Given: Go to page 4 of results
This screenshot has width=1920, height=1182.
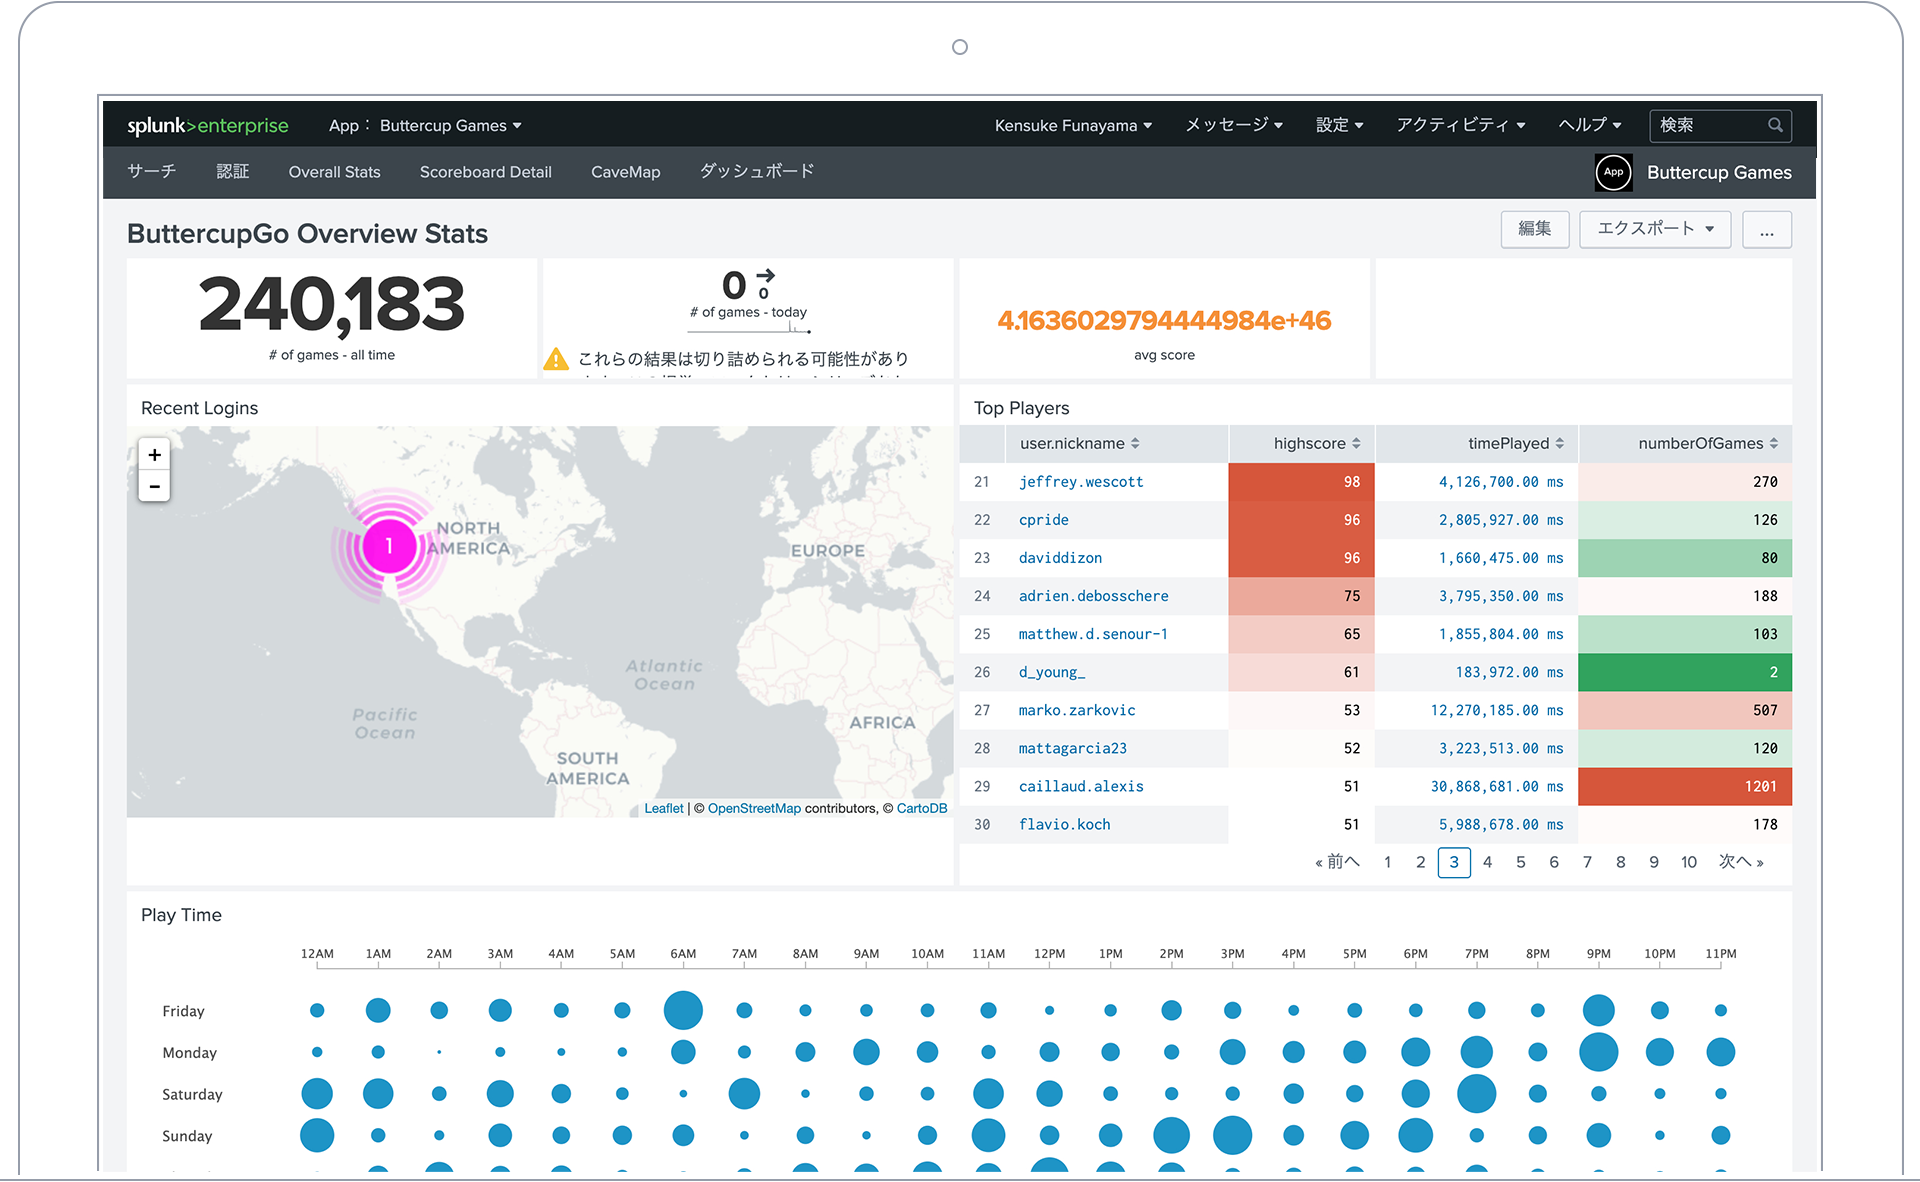Looking at the screenshot, I should 1487,862.
